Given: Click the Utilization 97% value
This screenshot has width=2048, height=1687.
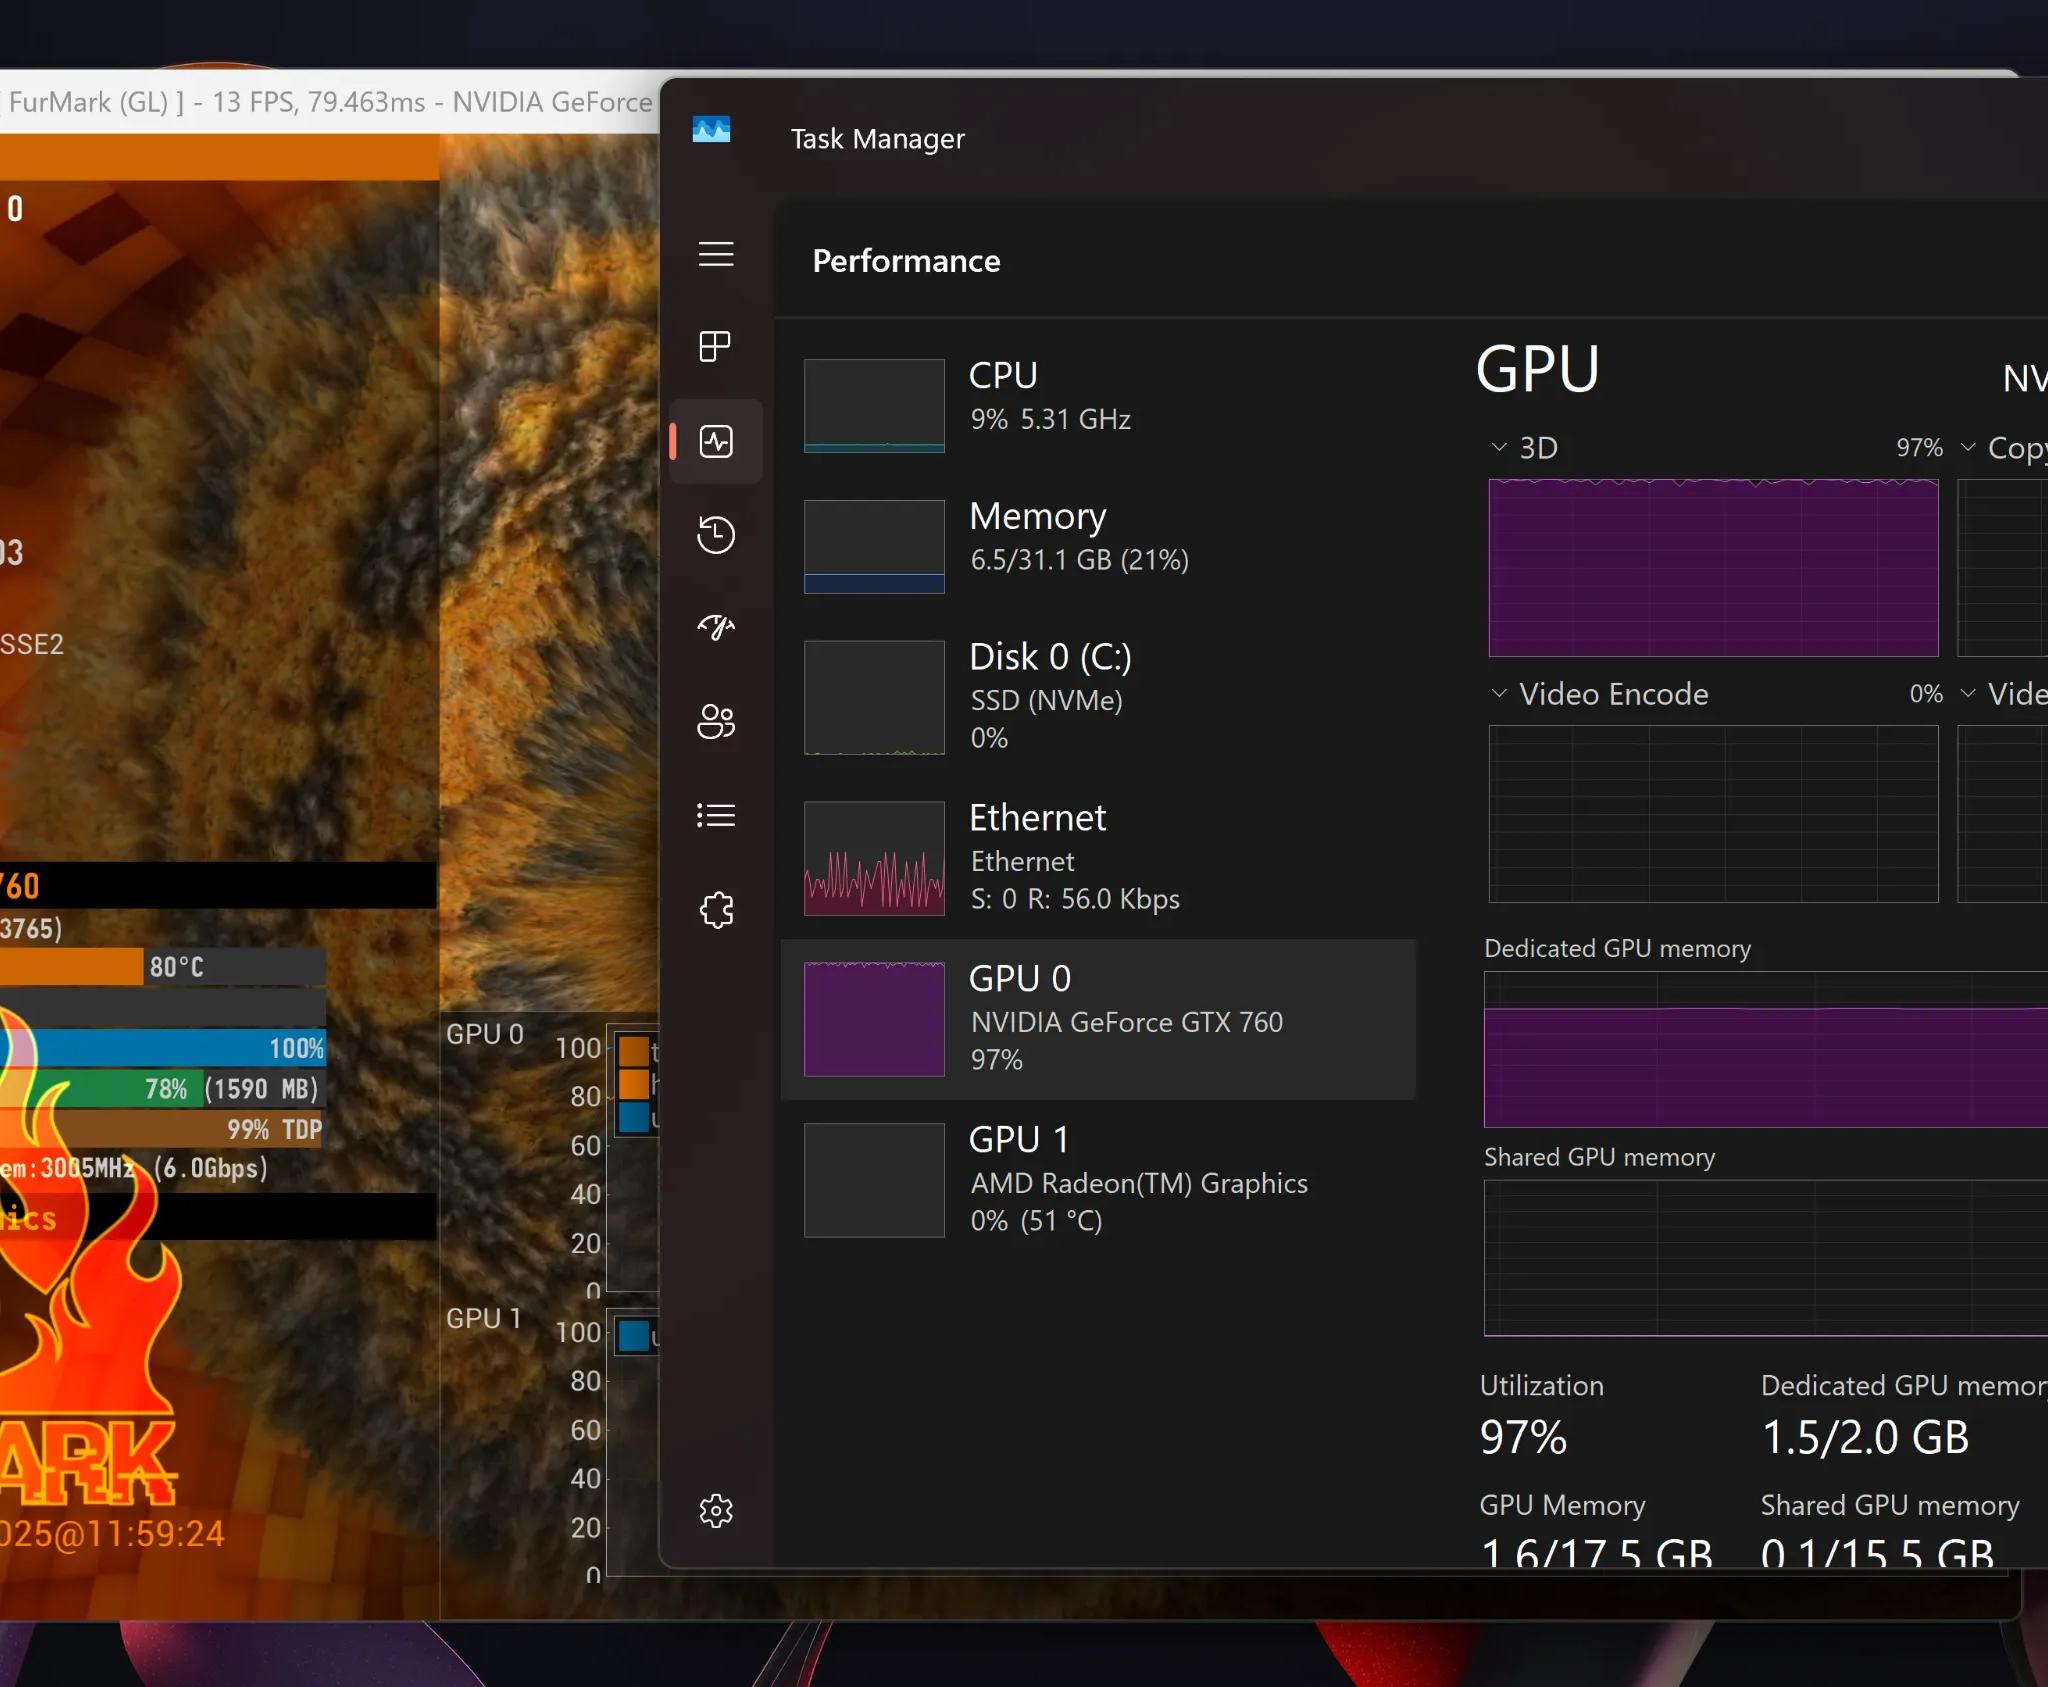Looking at the screenshot, I should (1523, 1437).
